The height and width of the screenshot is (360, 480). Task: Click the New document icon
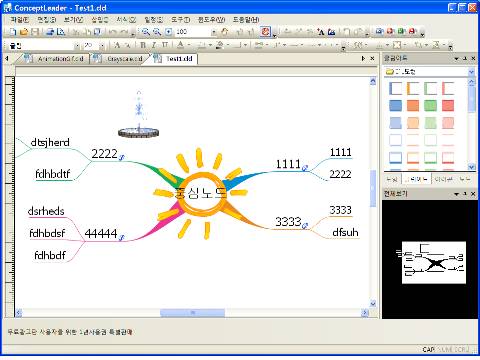pyautogui.click(x=13, y=32)
